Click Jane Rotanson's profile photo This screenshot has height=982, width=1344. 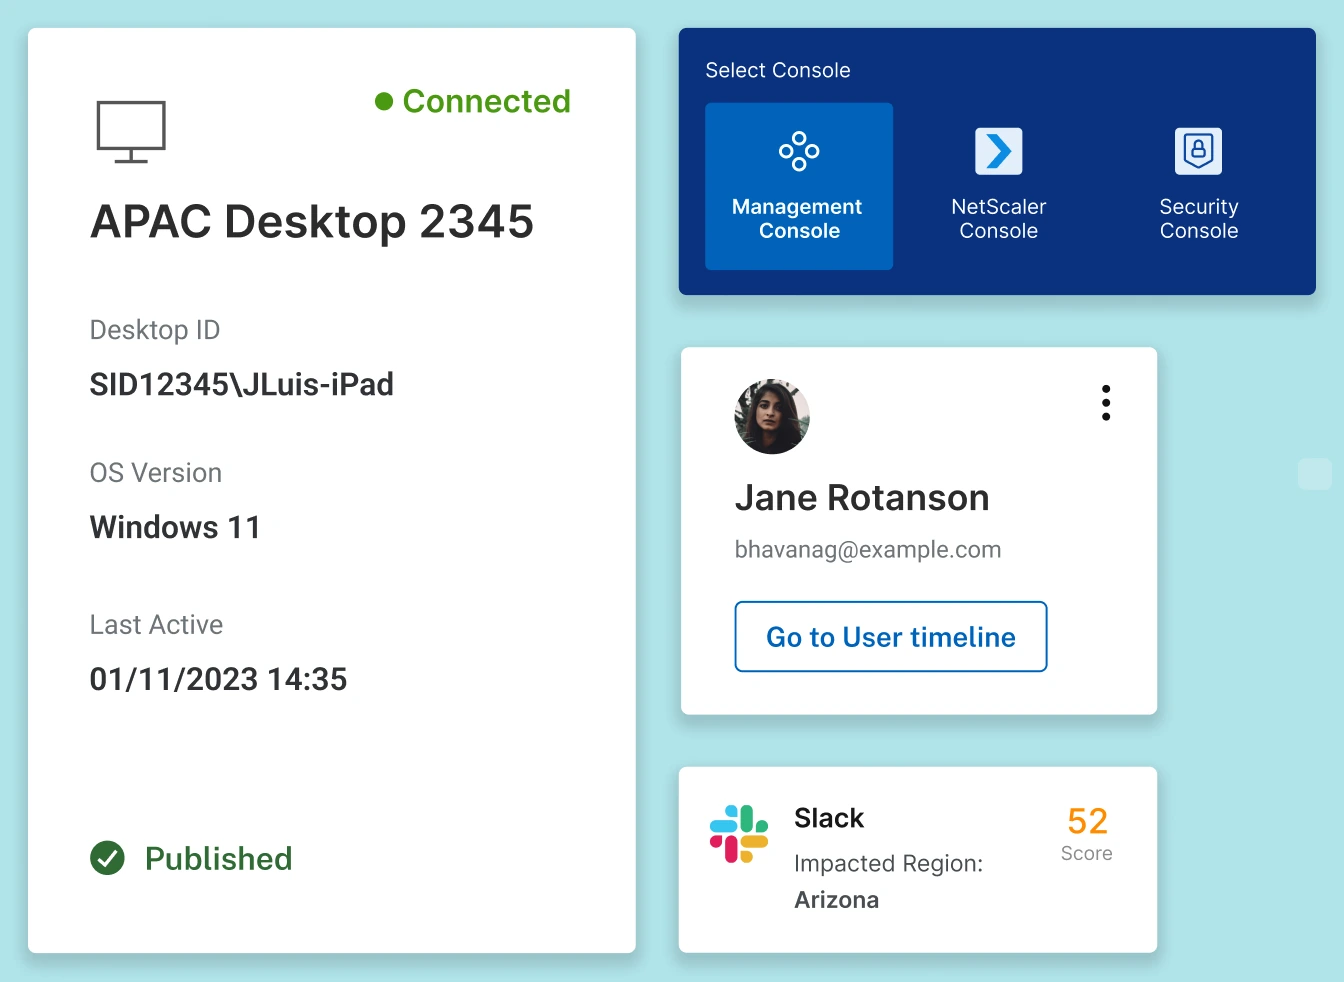click(x=772, y=416)
